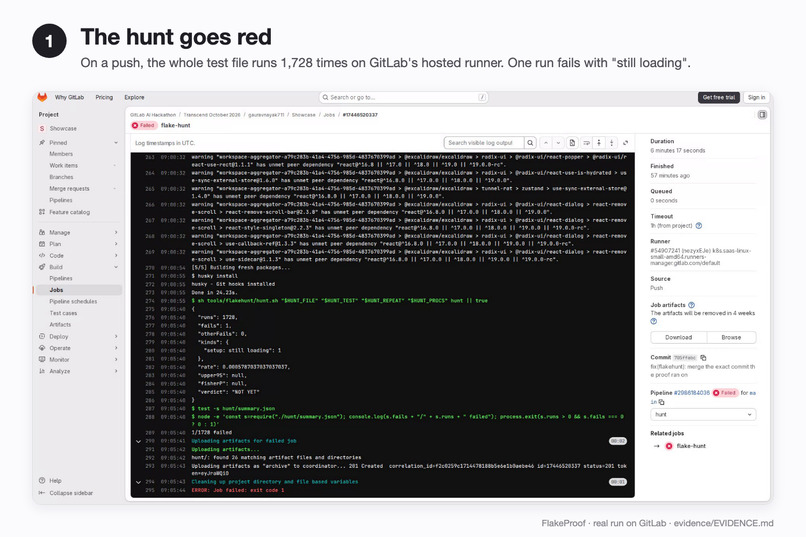This screenshot has height=537, width=806.
Task: Expand the Manage menu
Action: [x=116, y=232]
